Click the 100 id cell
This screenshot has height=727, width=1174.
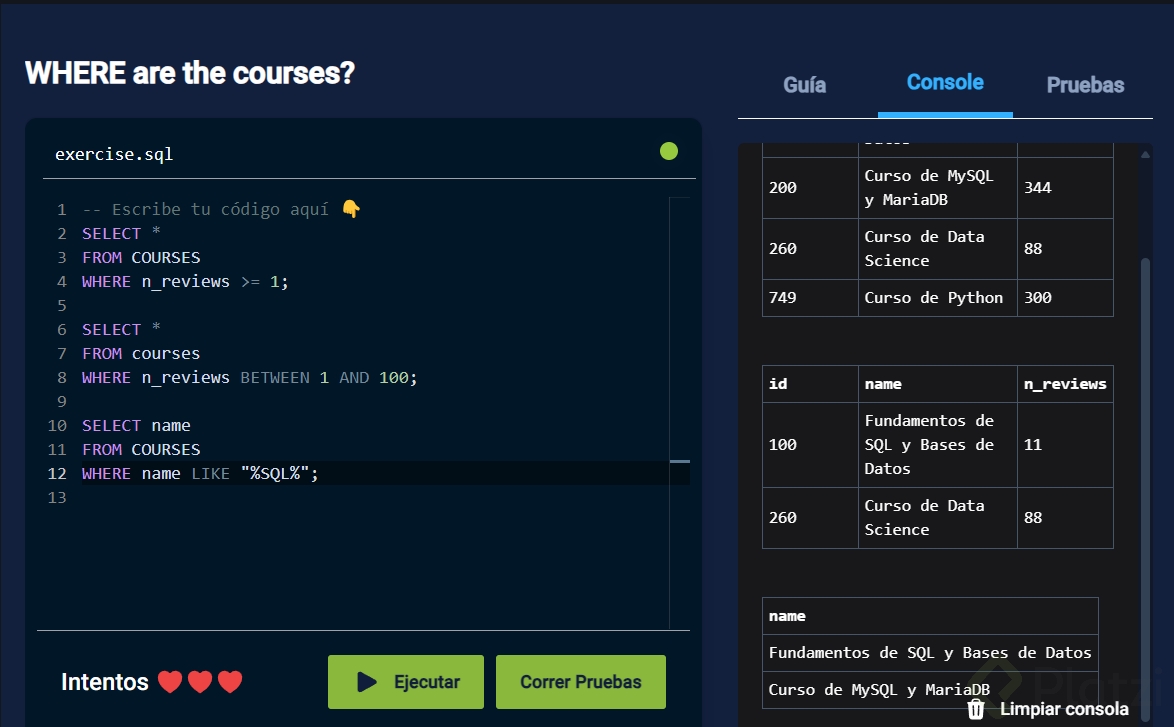(810, 445)
